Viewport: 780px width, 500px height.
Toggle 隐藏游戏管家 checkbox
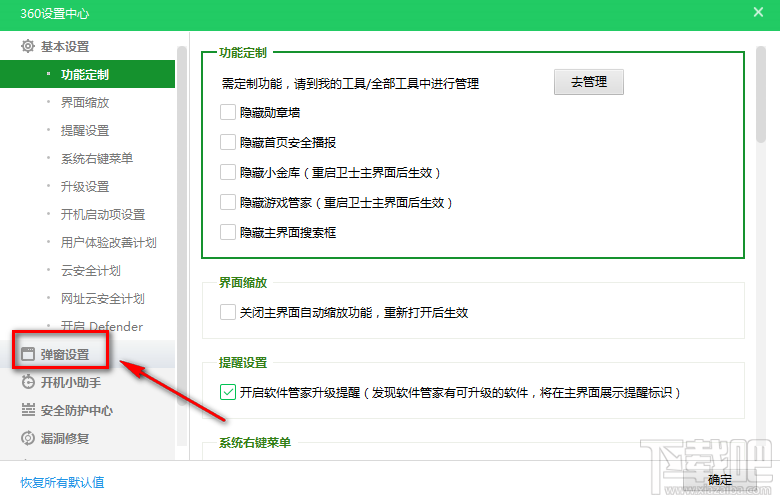(228, 202)
